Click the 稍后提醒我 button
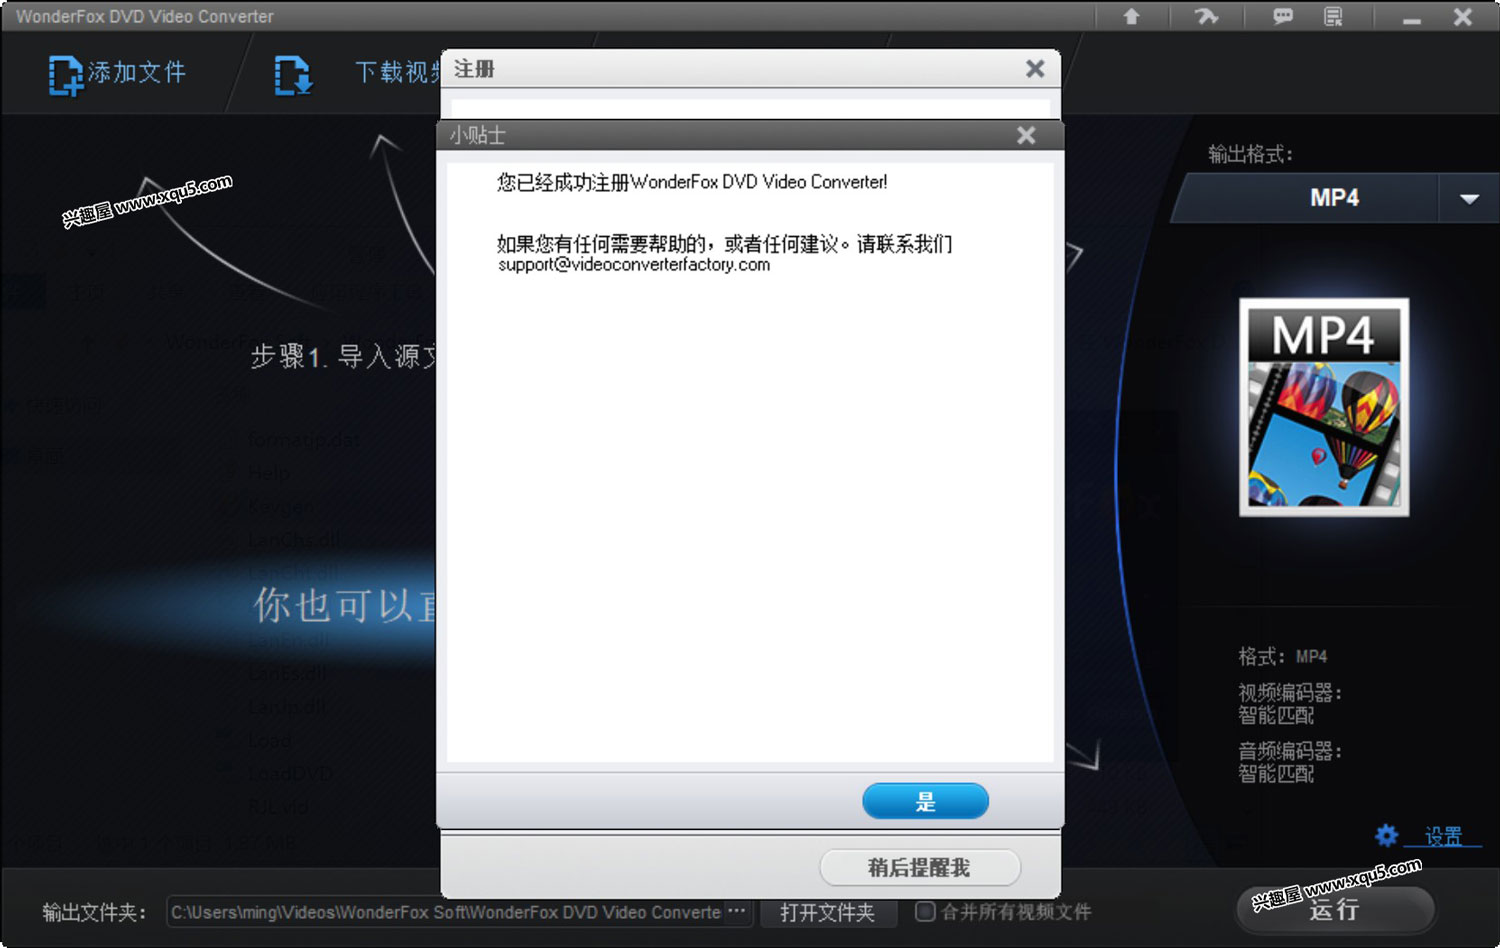1500x948 pixels. pyautogui.click(x=920, y=867)
